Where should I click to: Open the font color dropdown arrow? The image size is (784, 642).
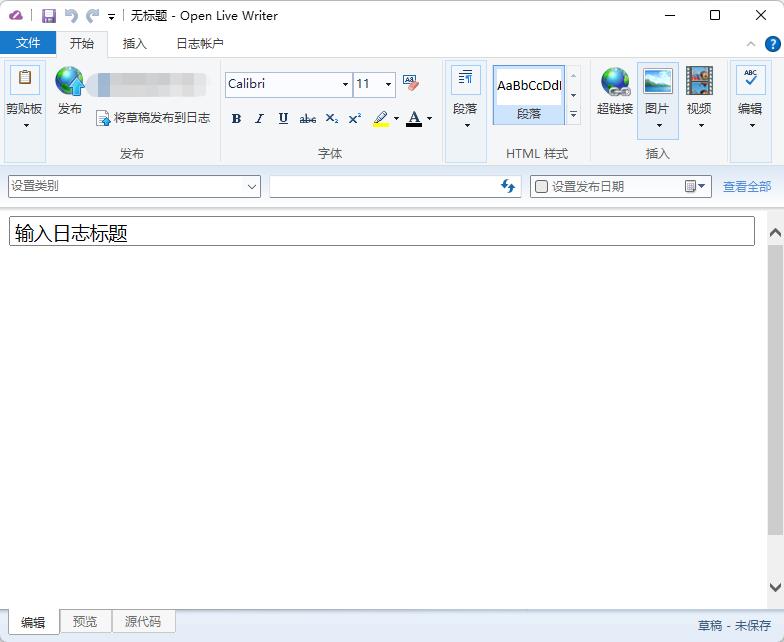click(x=430, y=119)
